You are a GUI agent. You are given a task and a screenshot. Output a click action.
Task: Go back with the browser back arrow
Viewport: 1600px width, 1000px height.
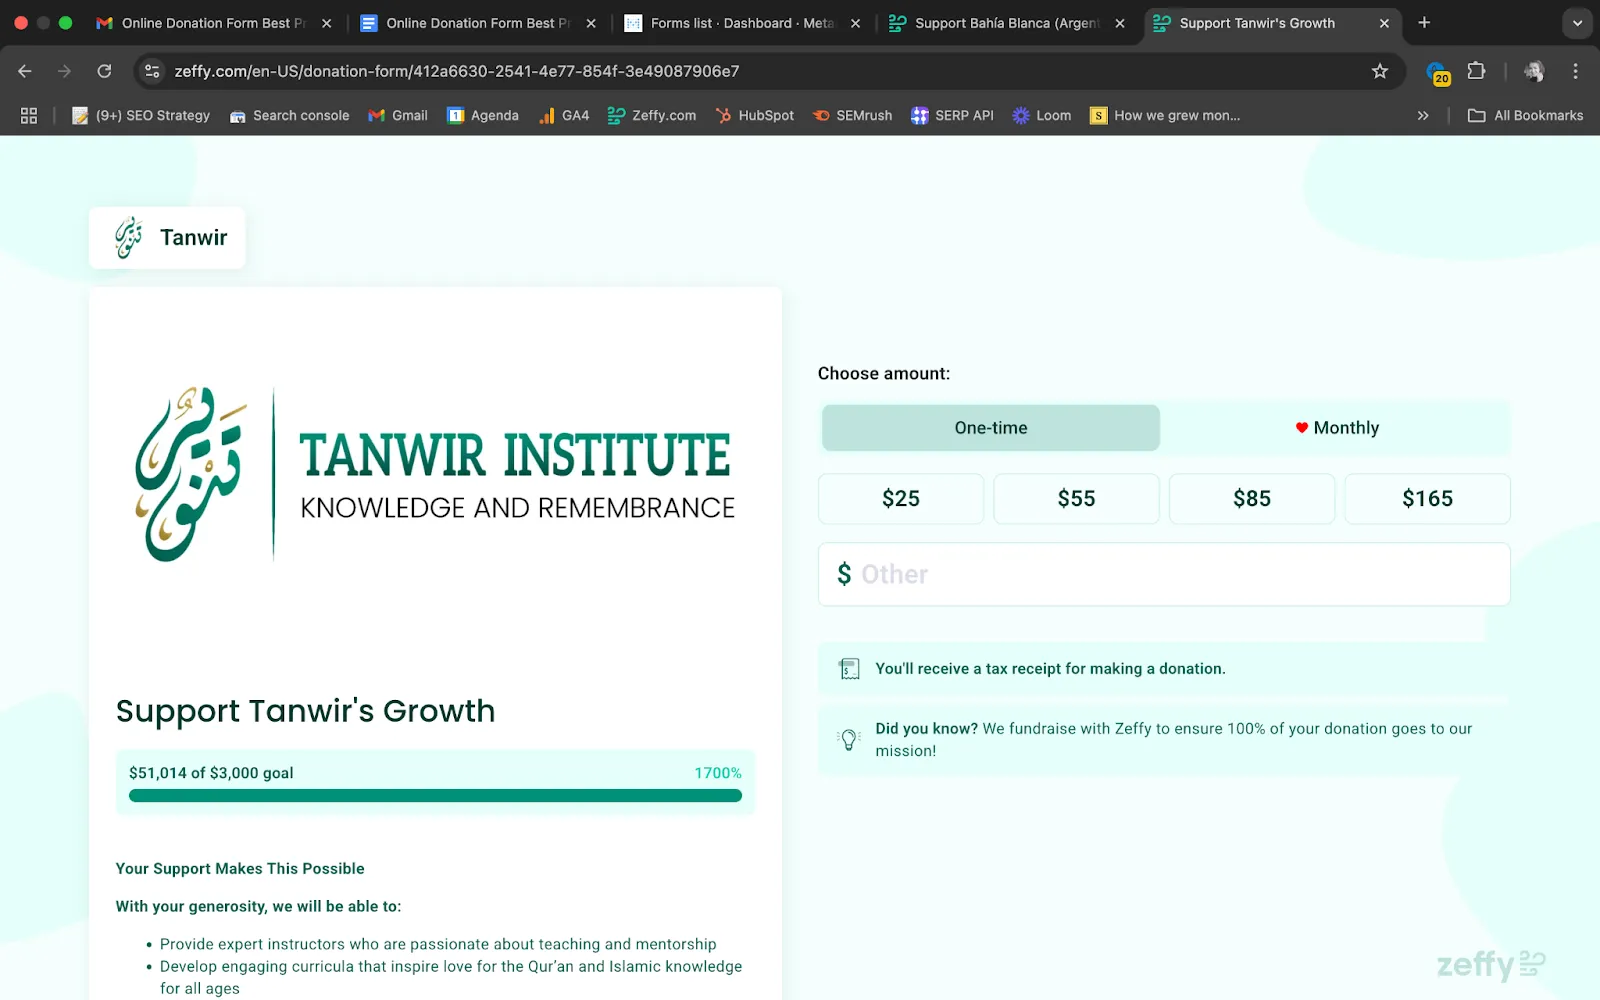coord(25,71)
